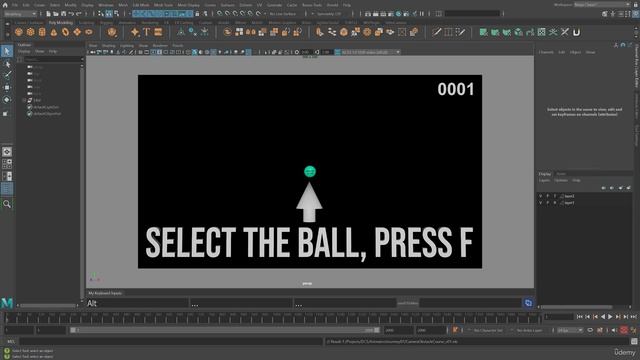640x360 pixels.
Task: Toggle visibility V of layer2
Action: pyautogui.click(x=540, y=196)
